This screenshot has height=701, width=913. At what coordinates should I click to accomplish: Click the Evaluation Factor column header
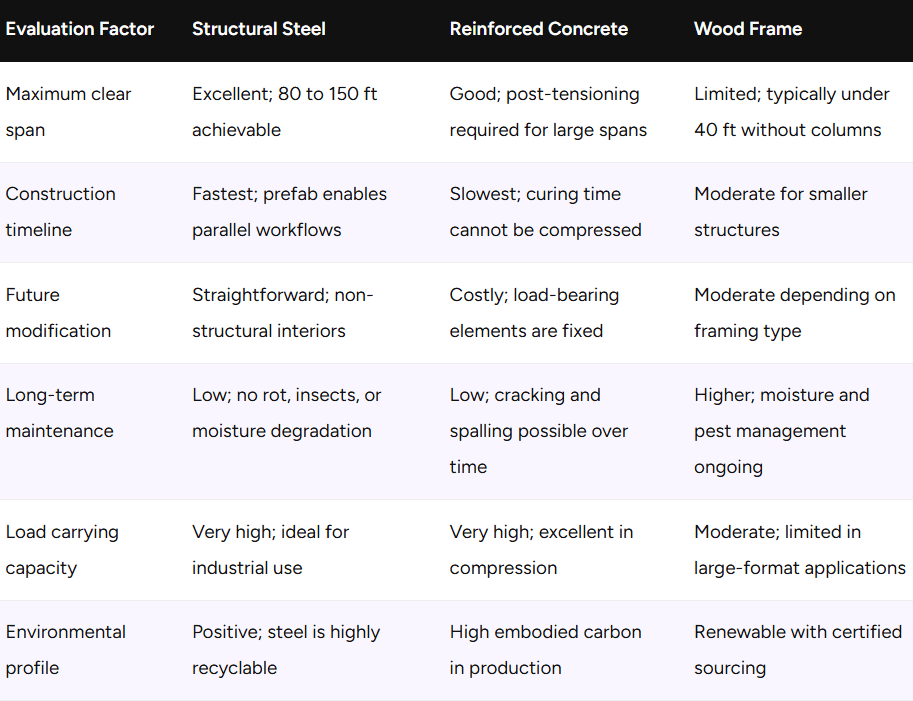pos(80,29)
